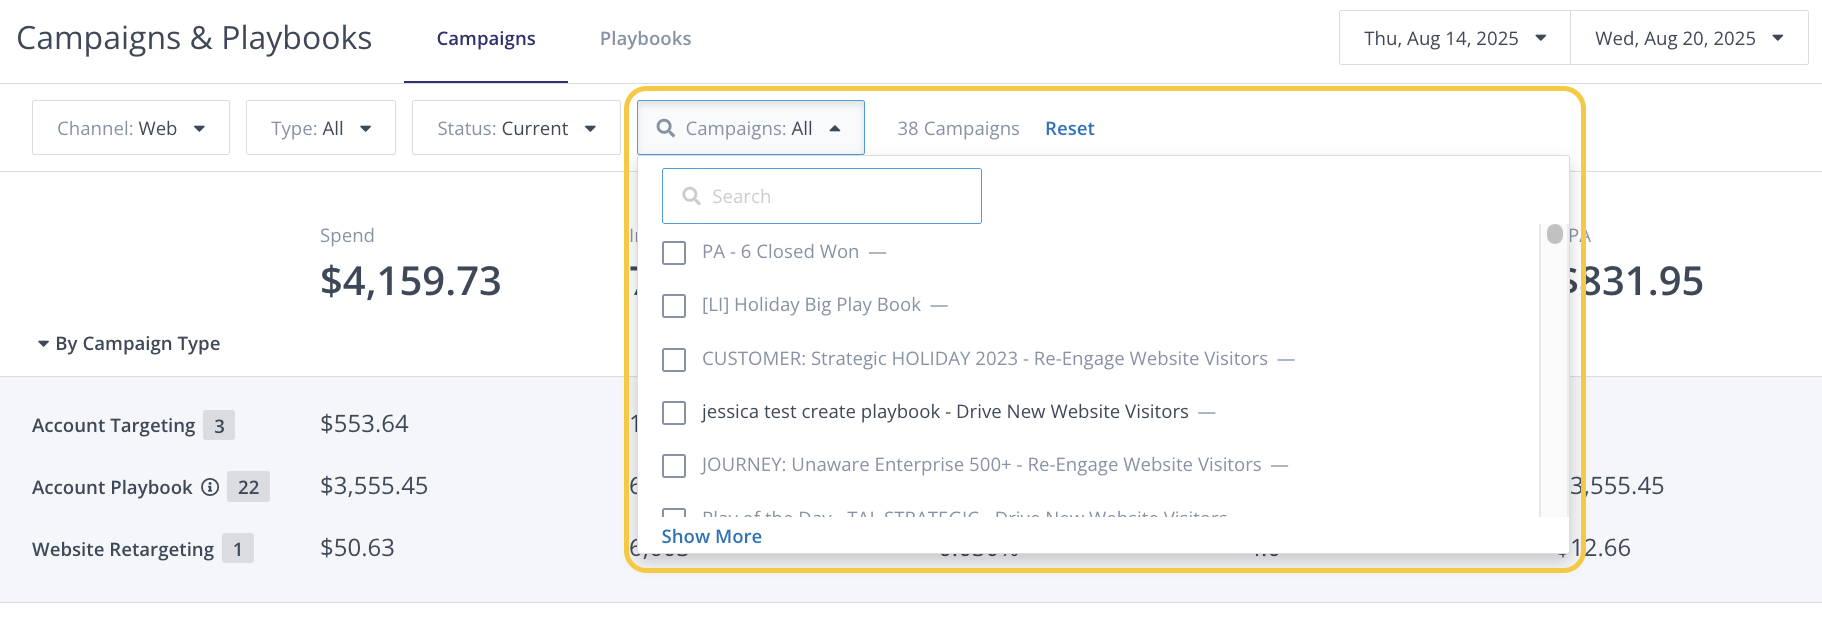
Task: Click the arrow beside Thu, Aug 14, 2025
Action: [x=1541, y=38]
